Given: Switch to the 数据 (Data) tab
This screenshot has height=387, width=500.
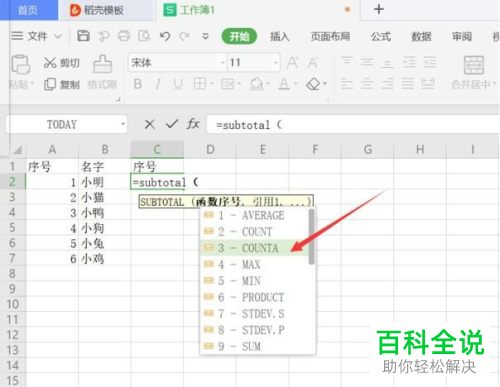Looking at the screenshot, I should 421,36.
